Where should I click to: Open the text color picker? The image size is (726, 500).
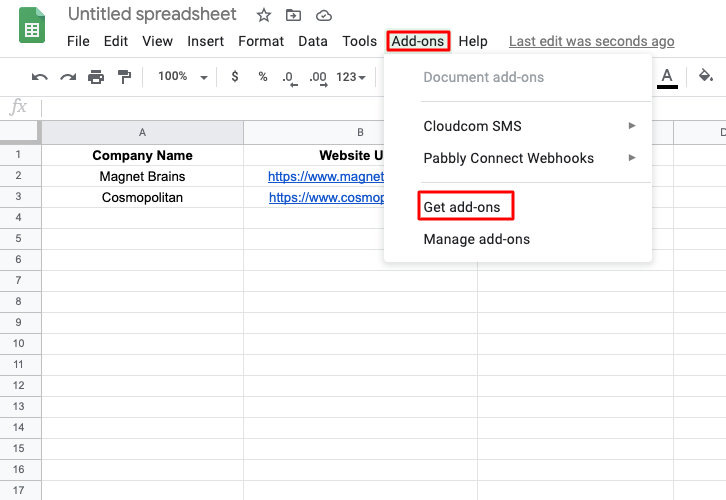[667, 78]
